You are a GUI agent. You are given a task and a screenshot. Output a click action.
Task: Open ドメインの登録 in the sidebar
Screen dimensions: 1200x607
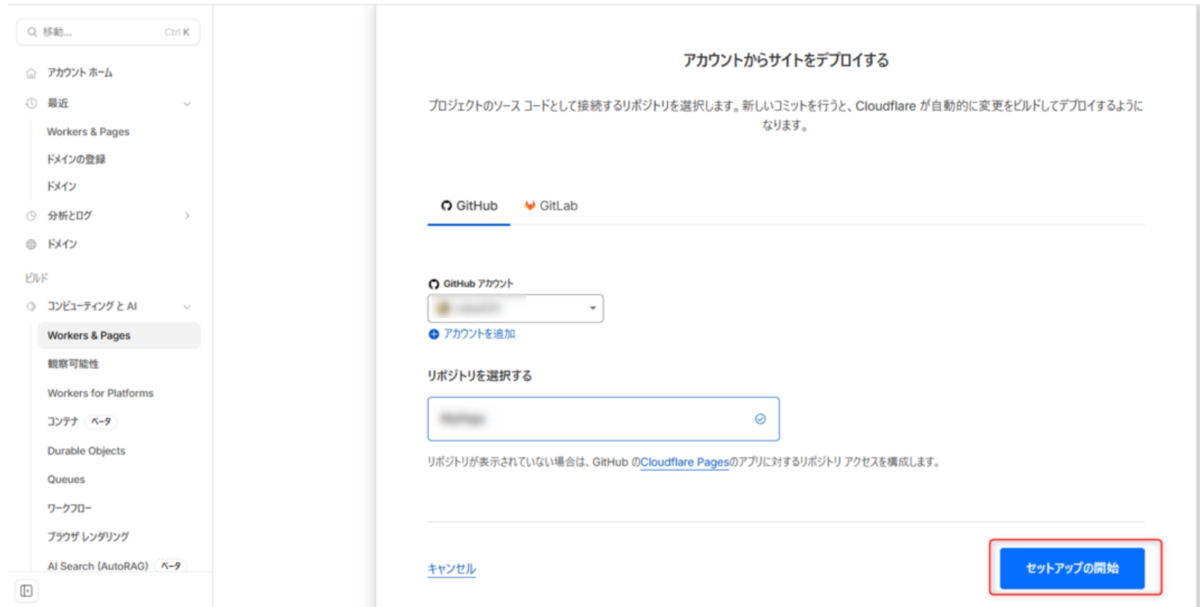click(76, 159)
